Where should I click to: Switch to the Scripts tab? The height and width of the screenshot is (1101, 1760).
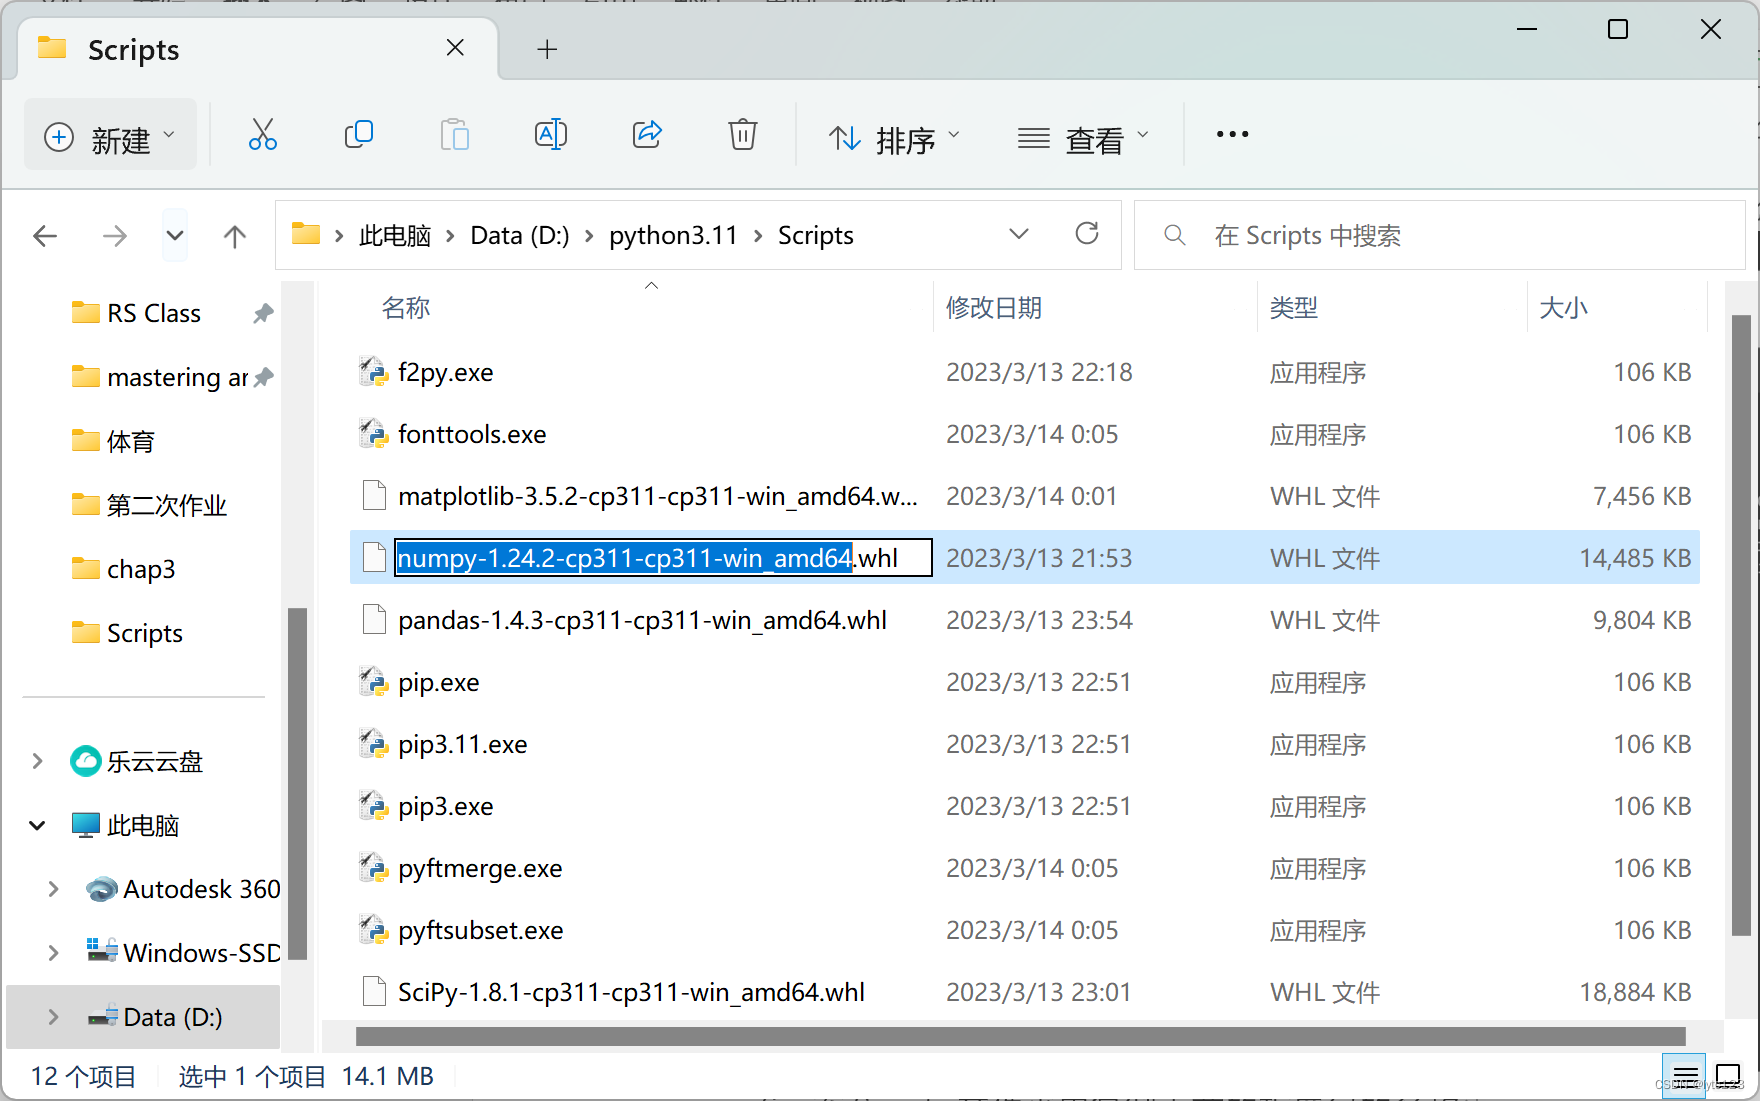131,48
